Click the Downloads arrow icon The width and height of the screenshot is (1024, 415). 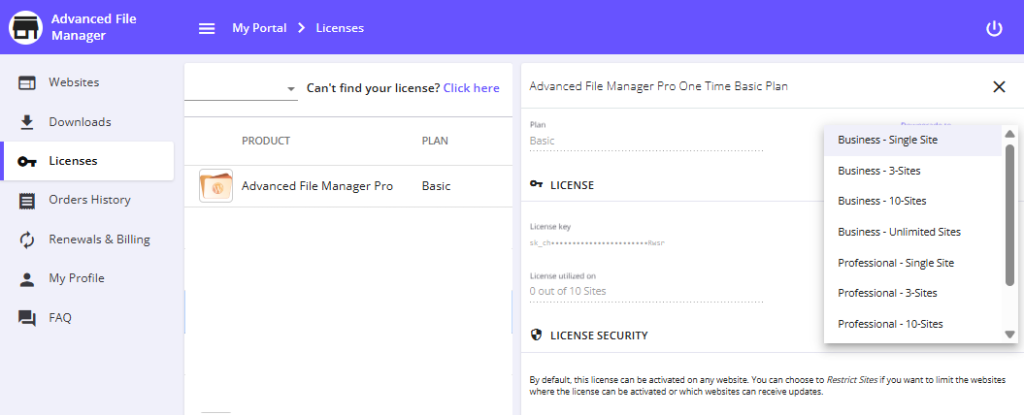click(x=27, y=122)
